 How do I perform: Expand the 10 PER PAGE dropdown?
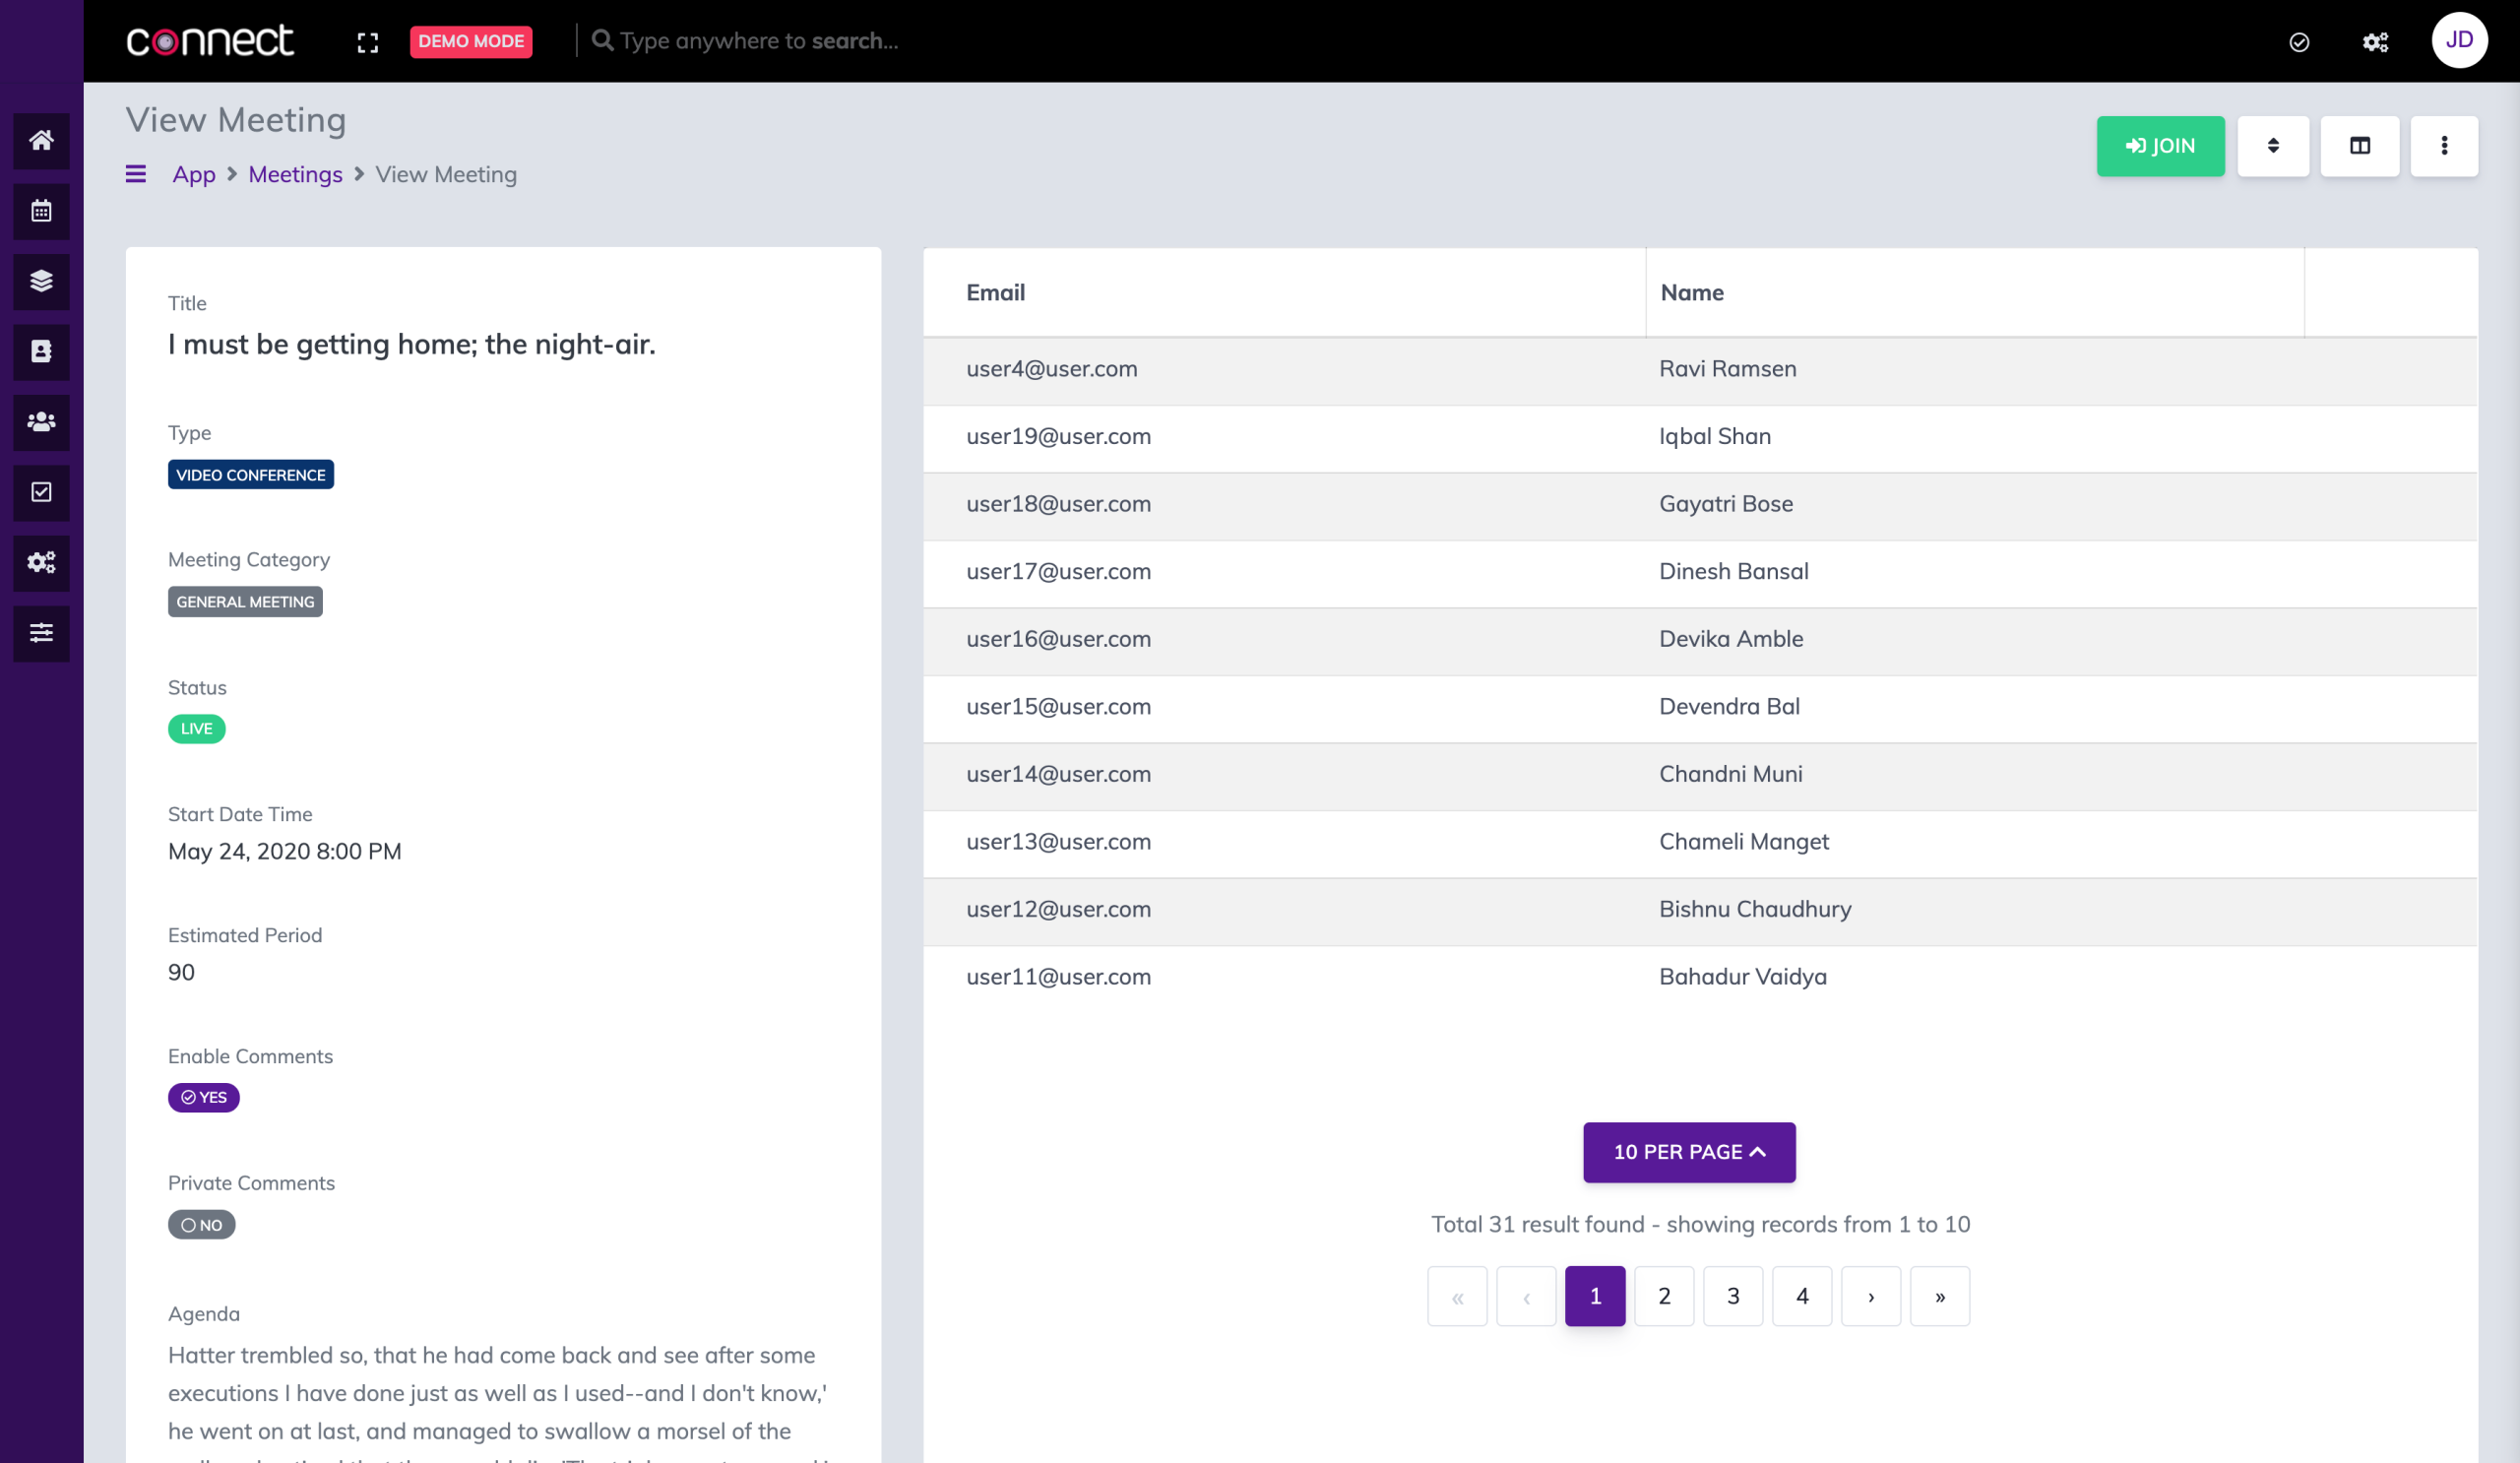[1689, 1152]
